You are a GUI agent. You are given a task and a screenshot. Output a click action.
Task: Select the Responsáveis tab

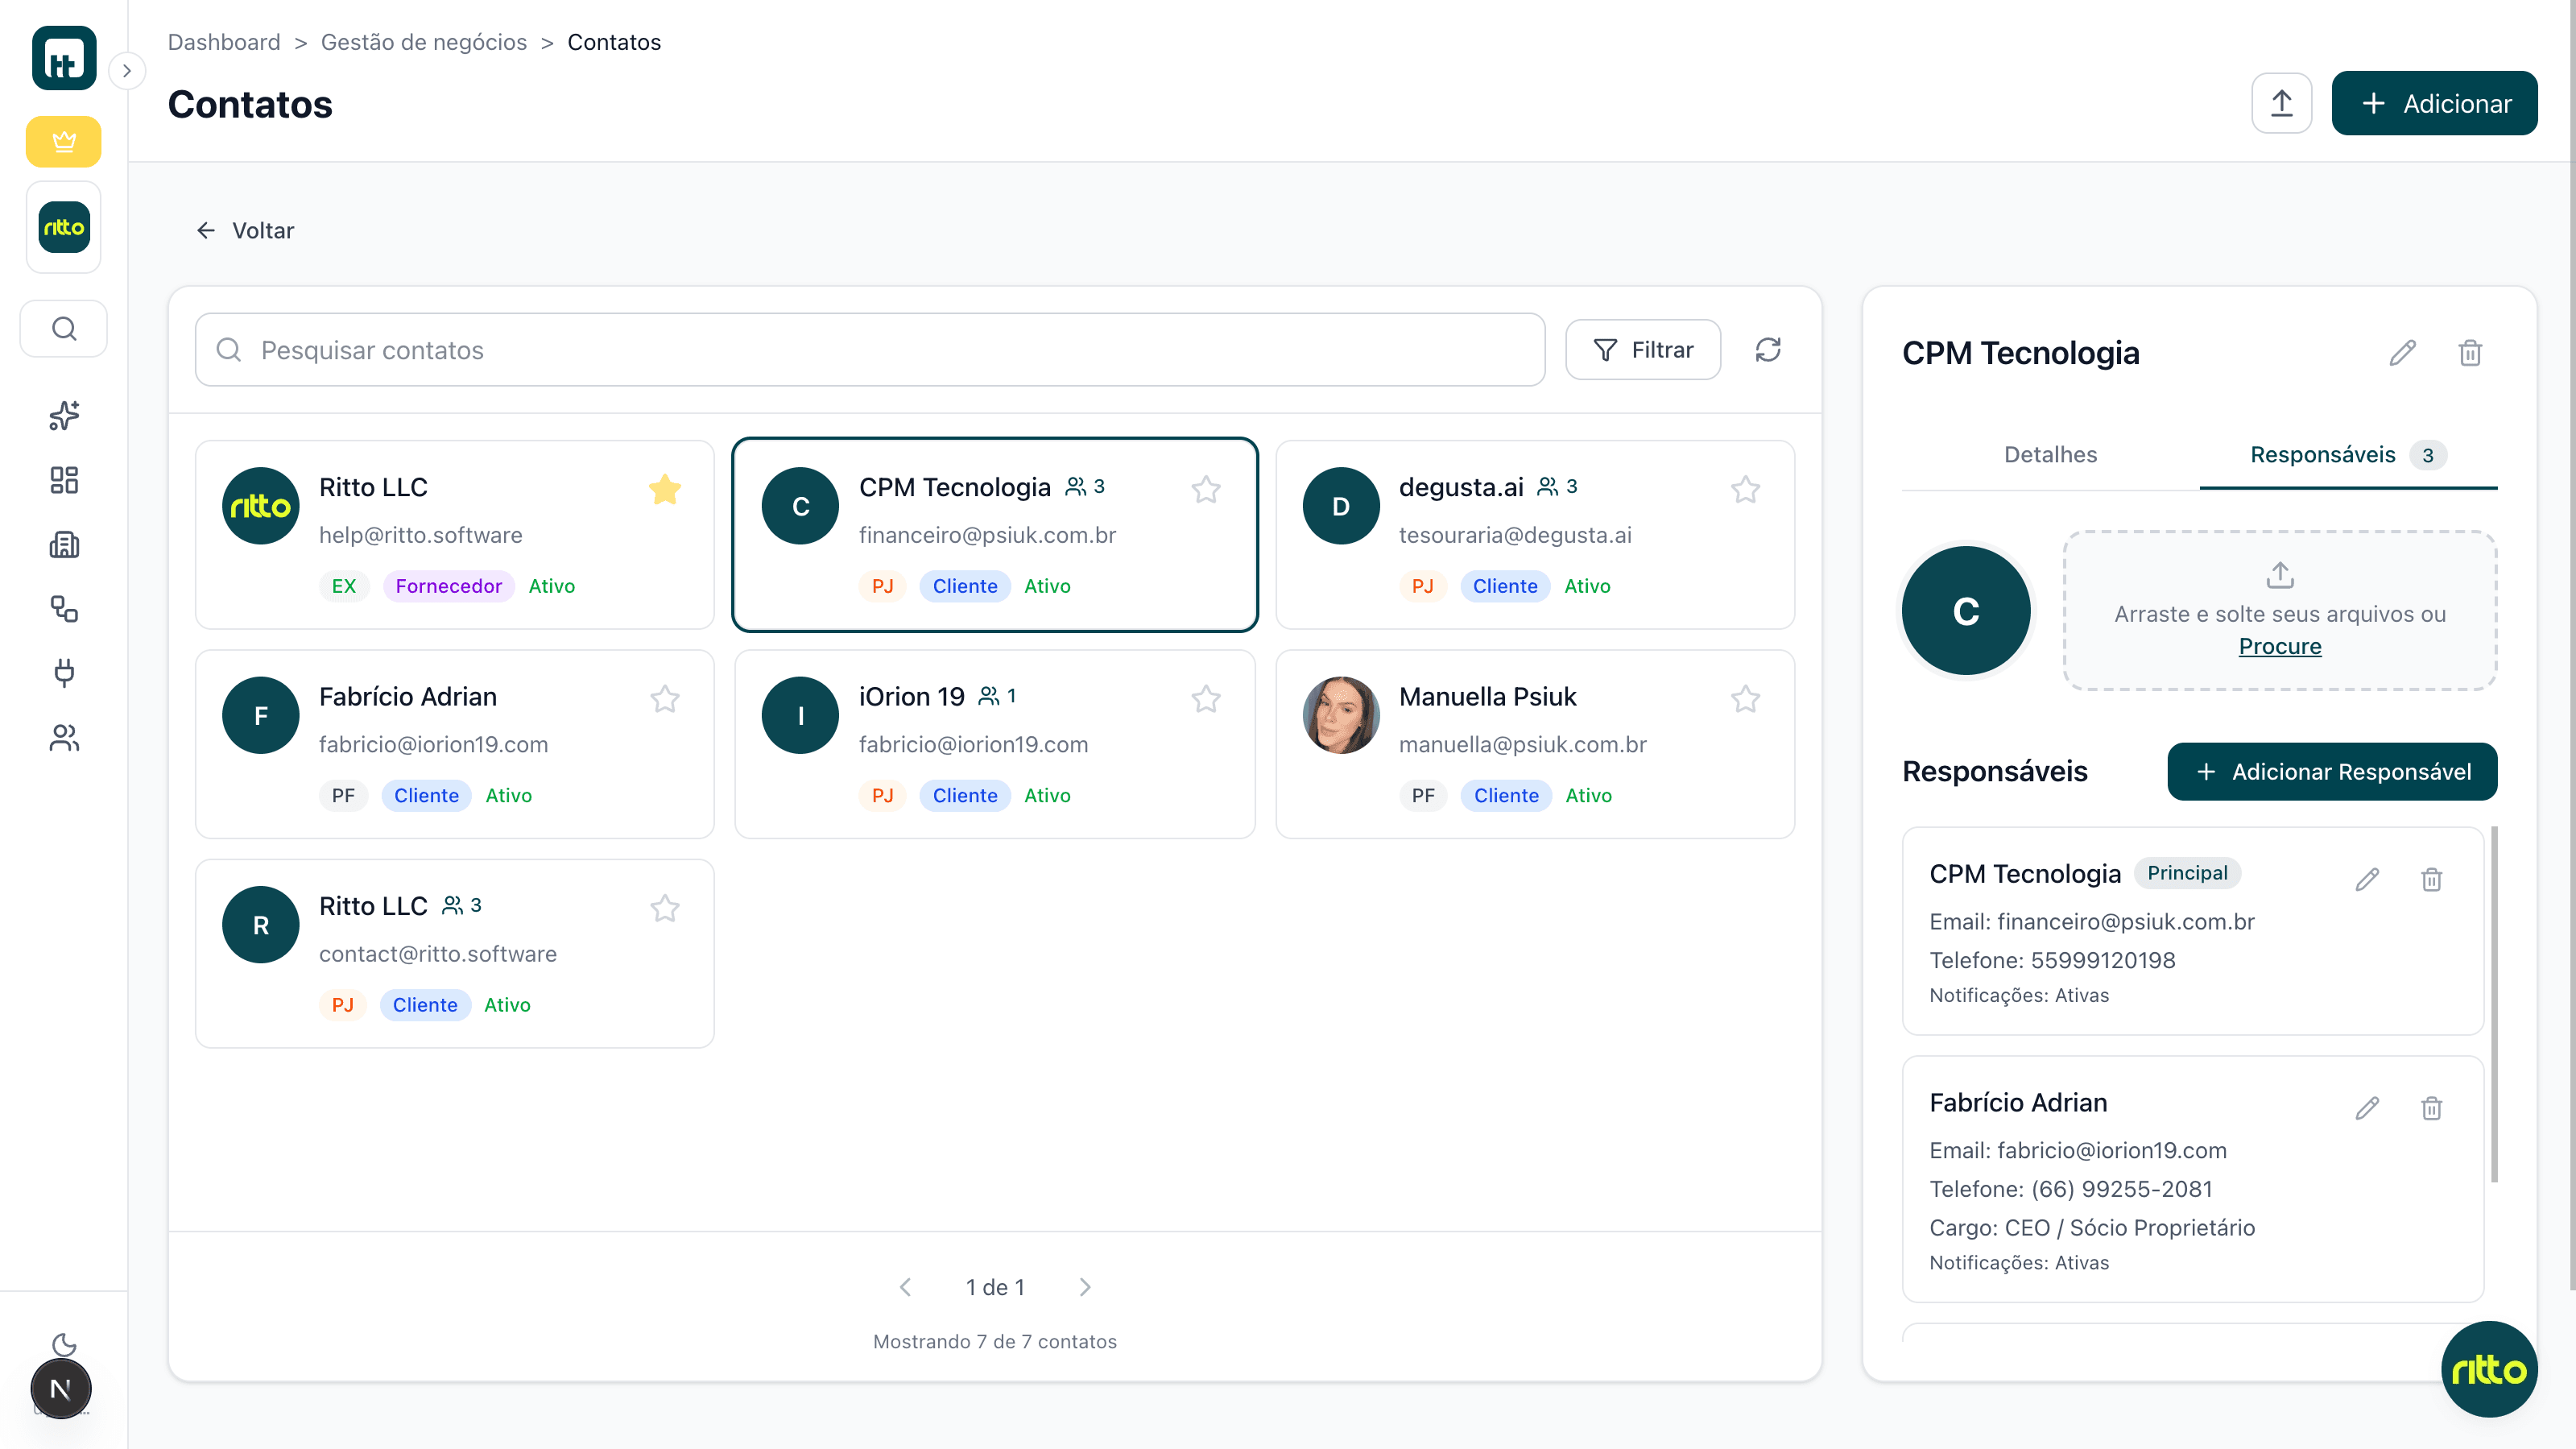(x=2322, y=455)
